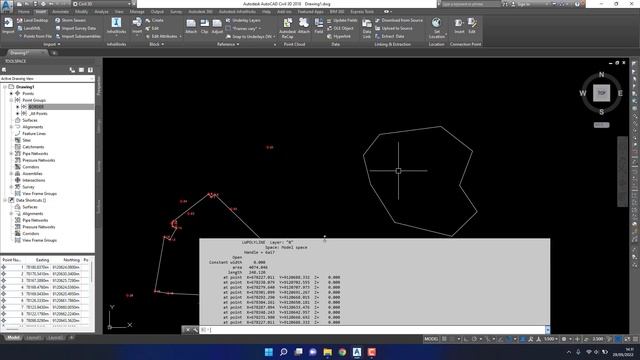Expand the Assemblies tree node

click(11, 173)
